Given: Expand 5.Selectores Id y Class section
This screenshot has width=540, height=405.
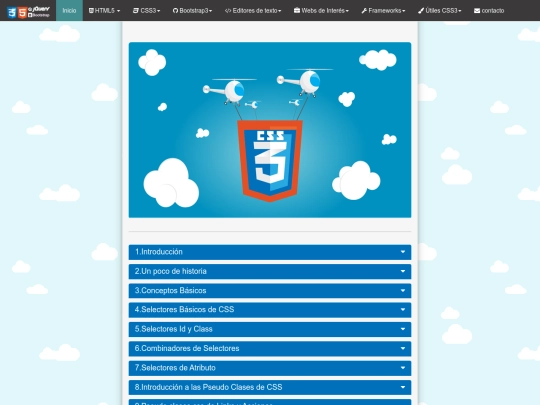Looking at the screenshot, I should [270, 329].
